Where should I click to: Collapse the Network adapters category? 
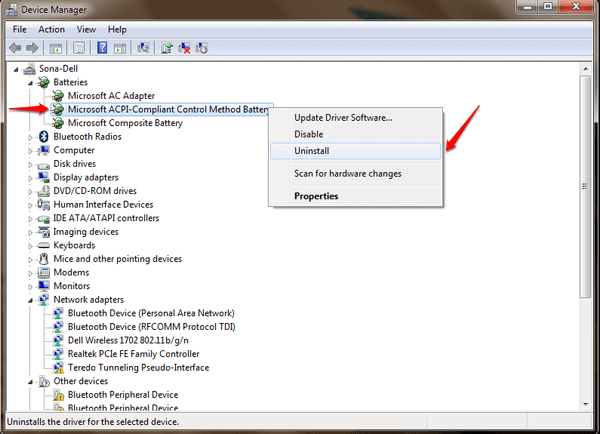click(31, 299)
